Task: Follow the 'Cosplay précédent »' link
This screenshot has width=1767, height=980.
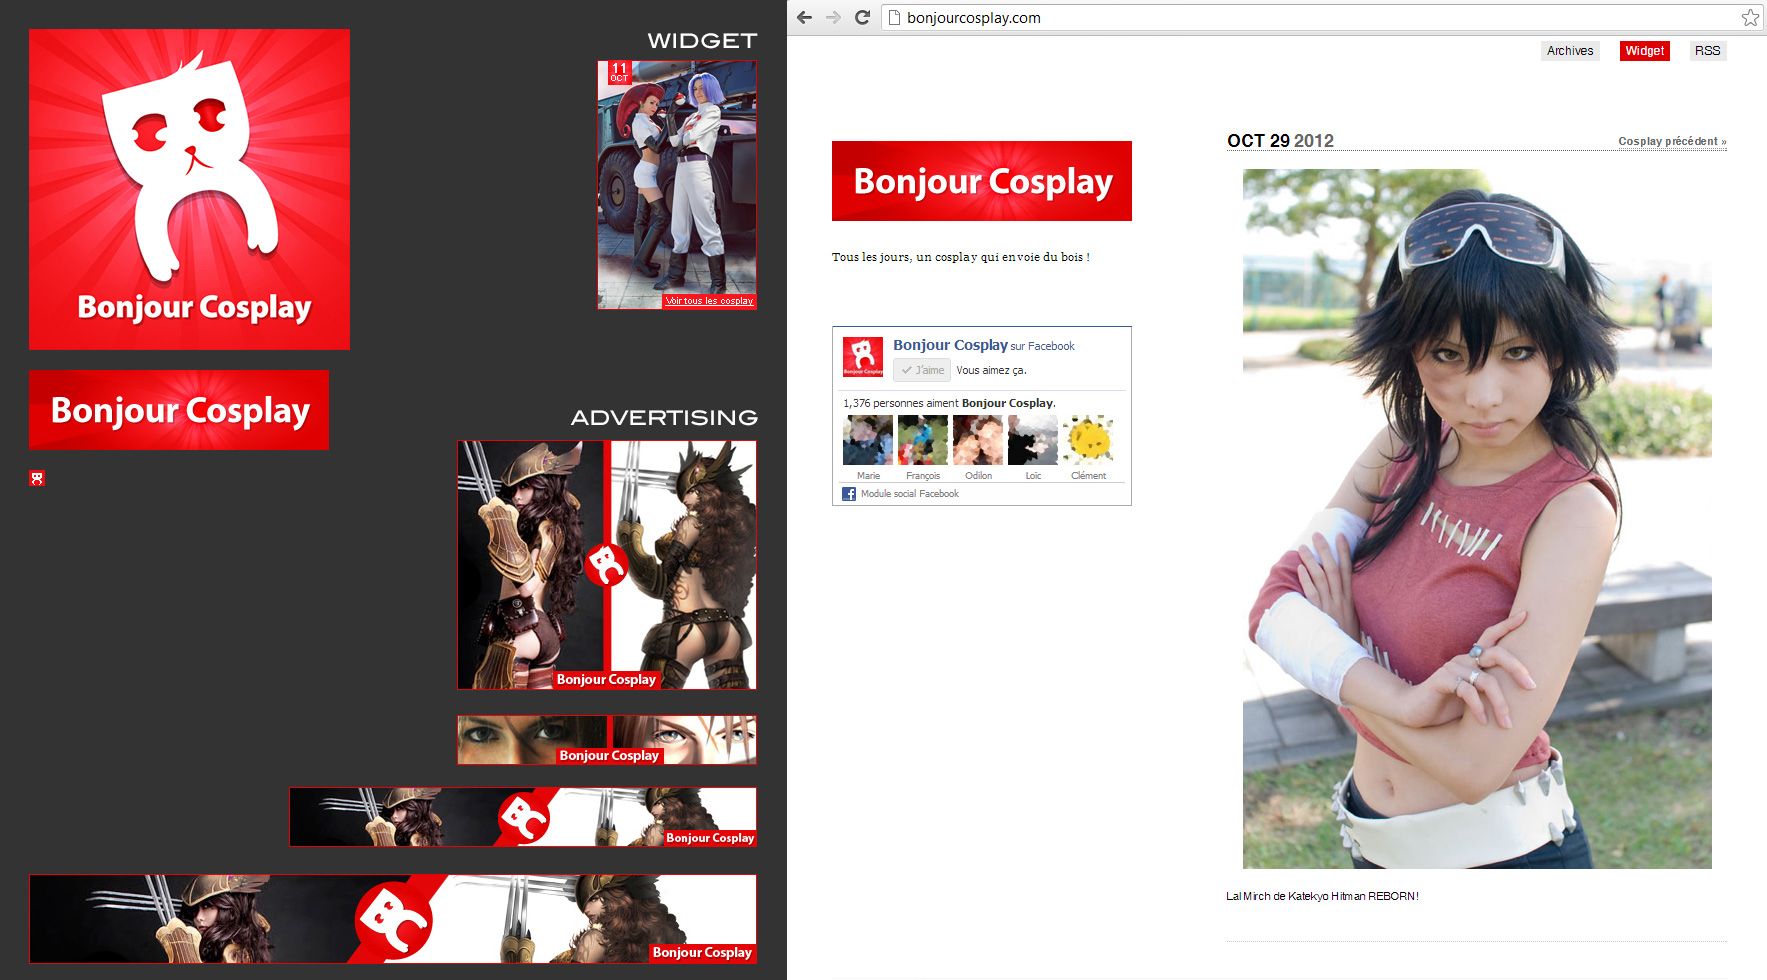Action: (1672, 141)
